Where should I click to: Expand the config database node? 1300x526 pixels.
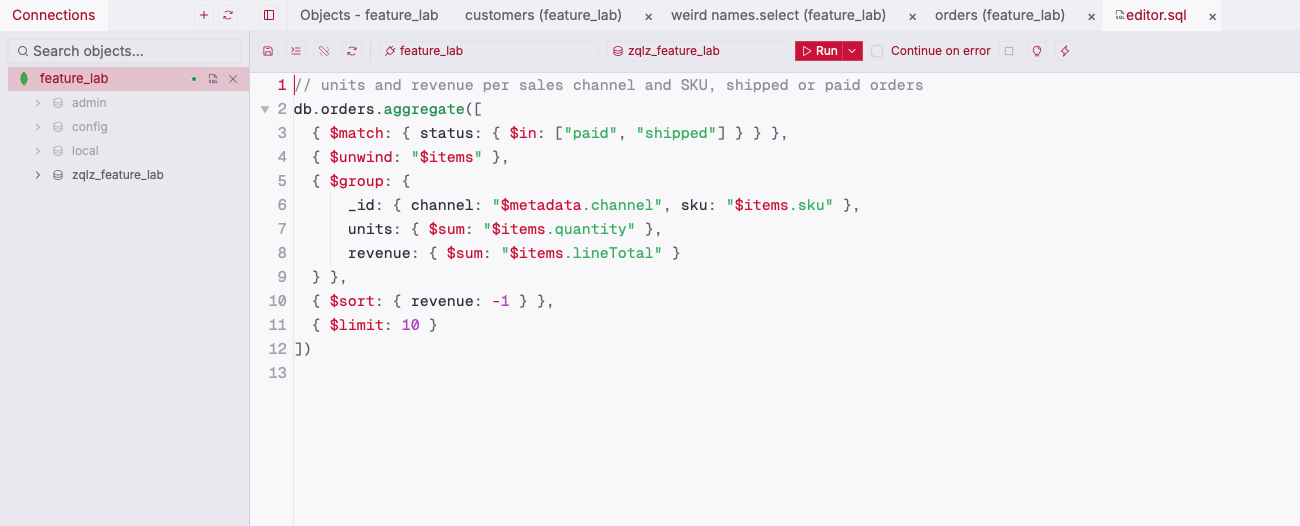[x=38, y=127]
